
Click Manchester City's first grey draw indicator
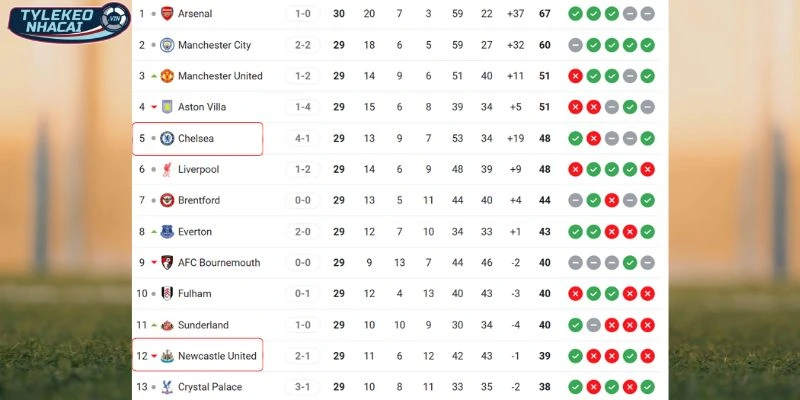coord(575,45)
